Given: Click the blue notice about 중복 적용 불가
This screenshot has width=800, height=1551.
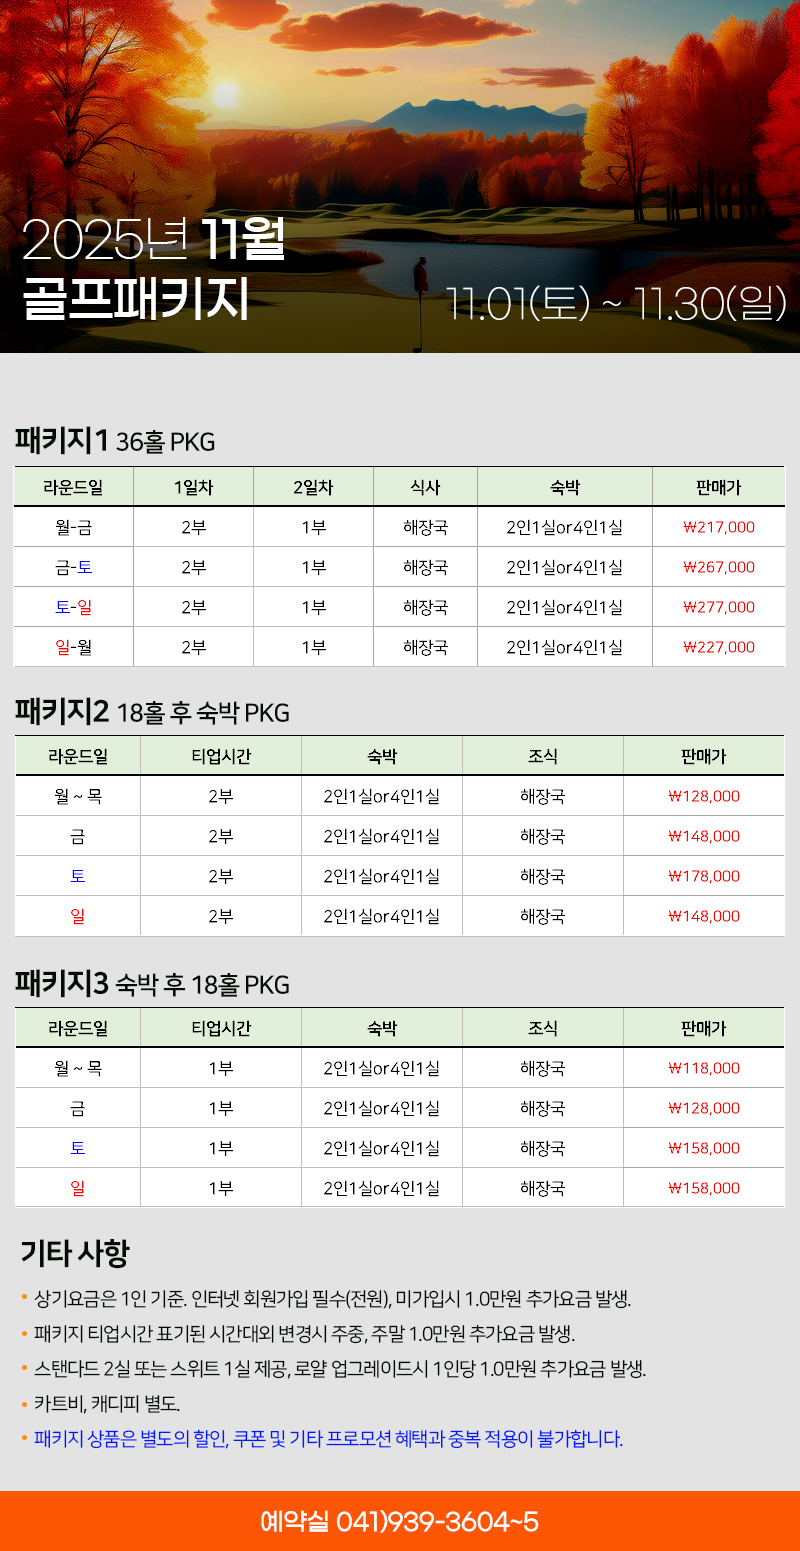Looking at the screenshot, I should click(328, 1440).
